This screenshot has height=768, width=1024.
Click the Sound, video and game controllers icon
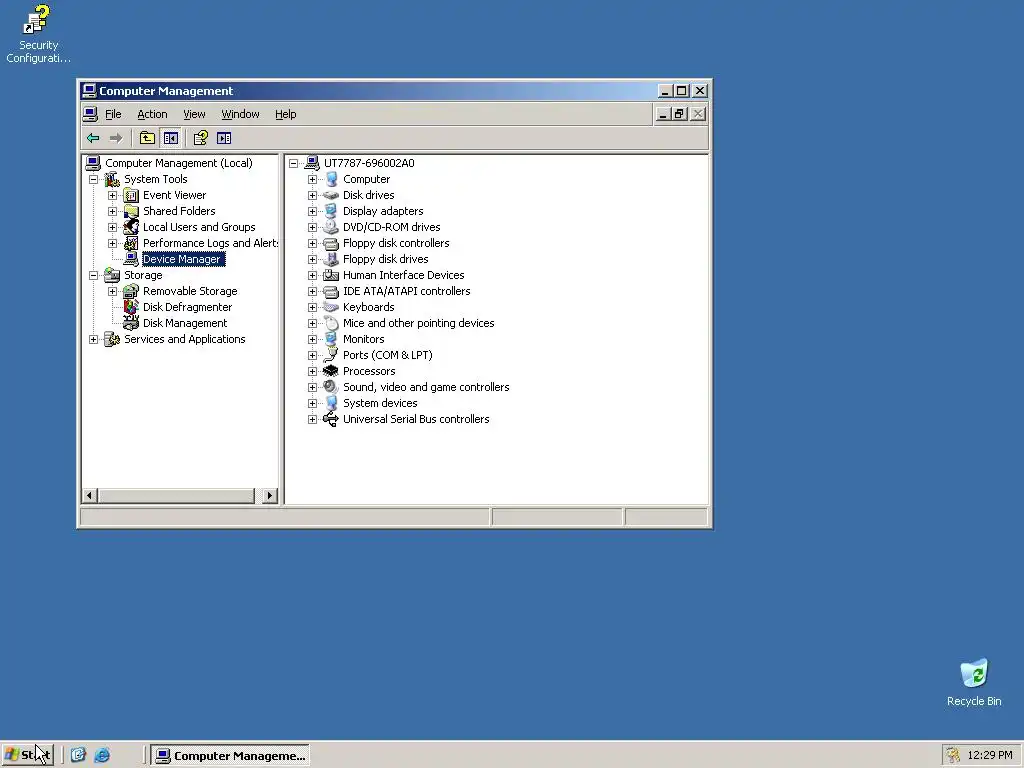pyautogui.click(x=331, y=387)
